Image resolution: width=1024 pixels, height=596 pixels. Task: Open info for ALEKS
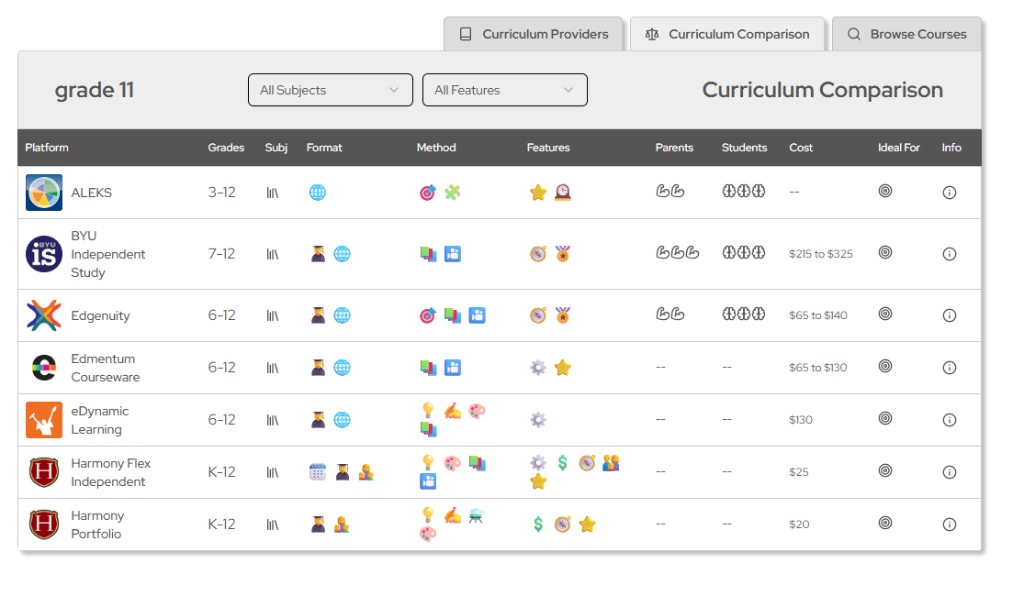(x=950, y=193)
